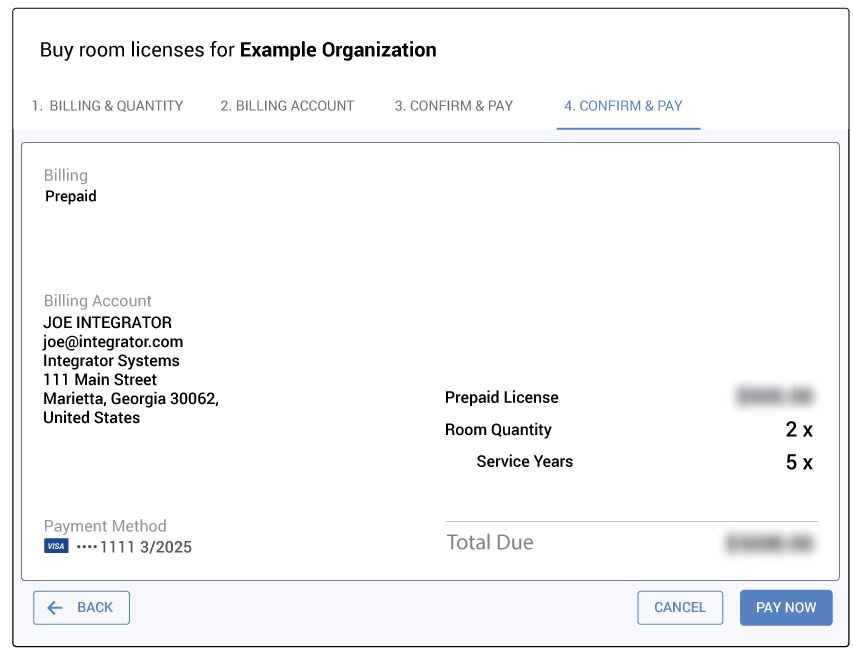Click the Prepaid billing type value
This screenshot has width=853, height=654.
click(71, 197)
